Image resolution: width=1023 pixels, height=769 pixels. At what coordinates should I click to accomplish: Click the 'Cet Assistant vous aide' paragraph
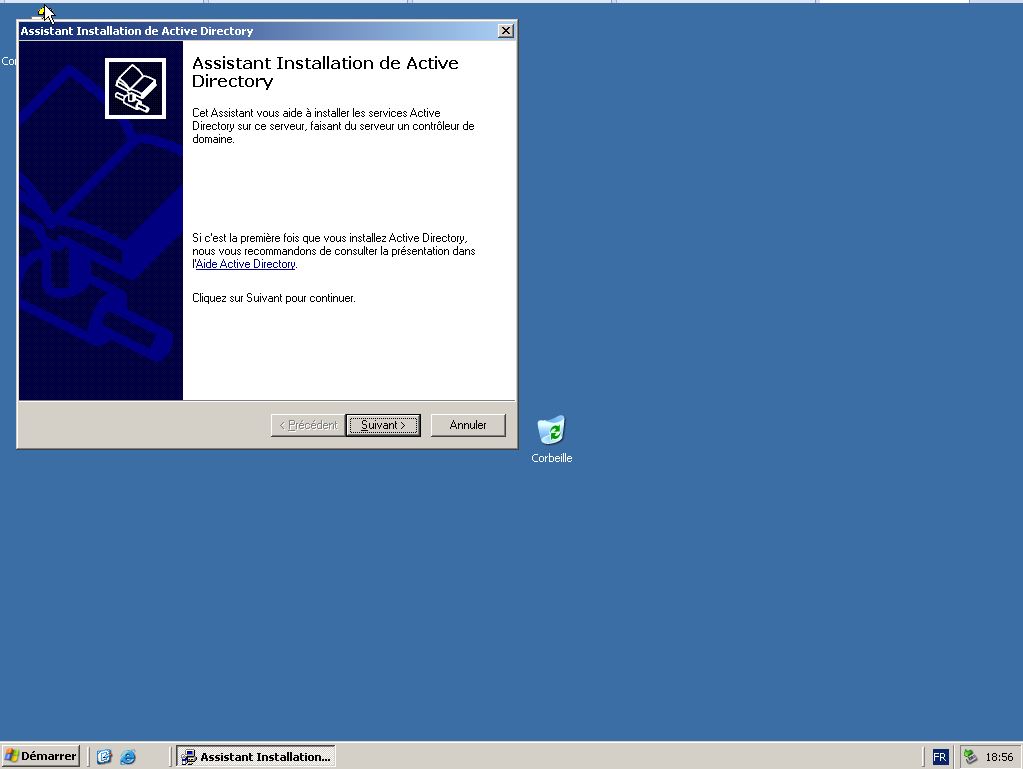333,126
